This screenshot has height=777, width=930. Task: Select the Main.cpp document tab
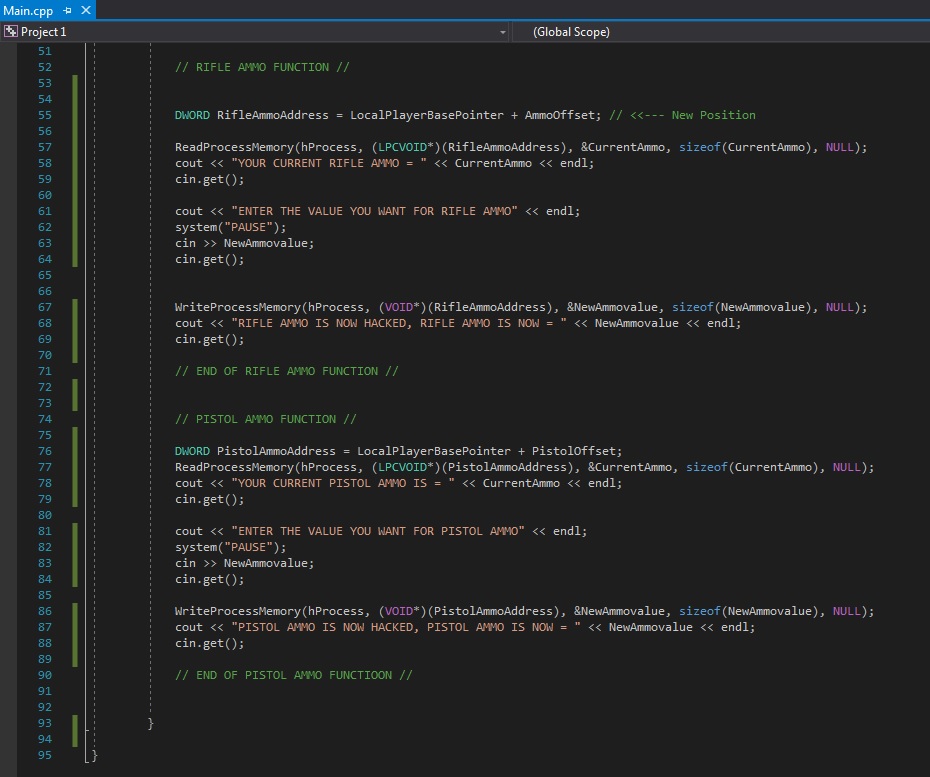28,11
